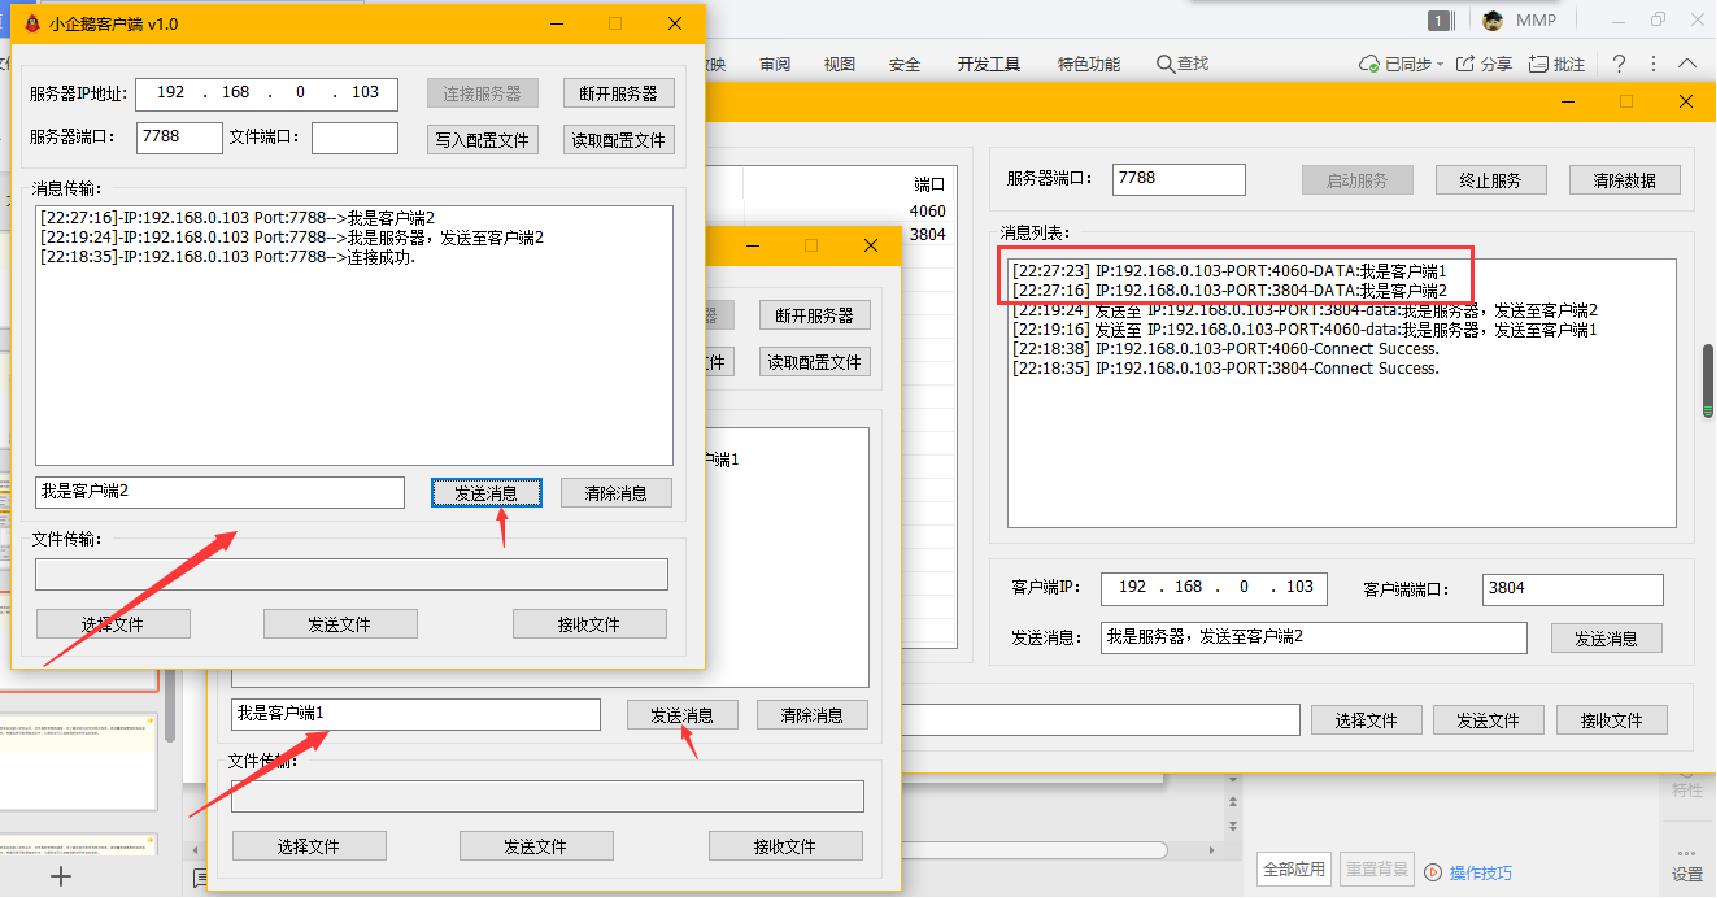Screen dimensions: 1717x898
Task: Click 发送文件 in second client window
Action: [x=536, y=846]
